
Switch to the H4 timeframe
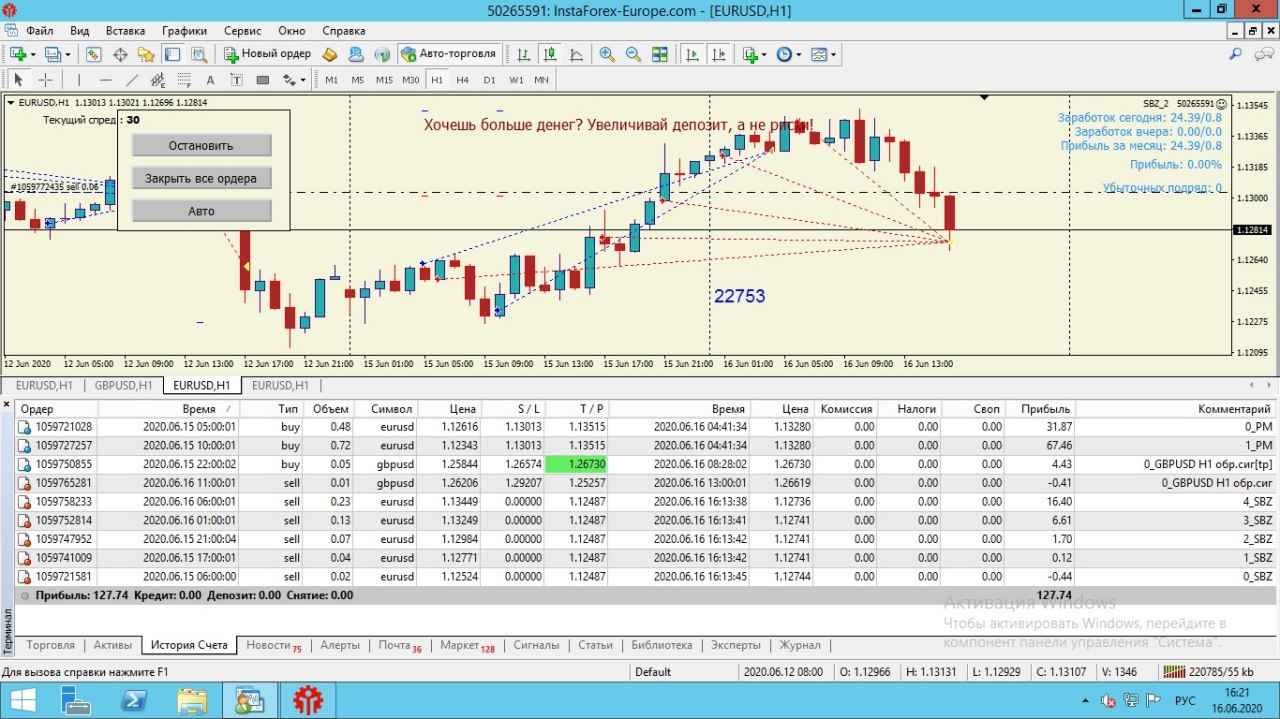(462, 80)
